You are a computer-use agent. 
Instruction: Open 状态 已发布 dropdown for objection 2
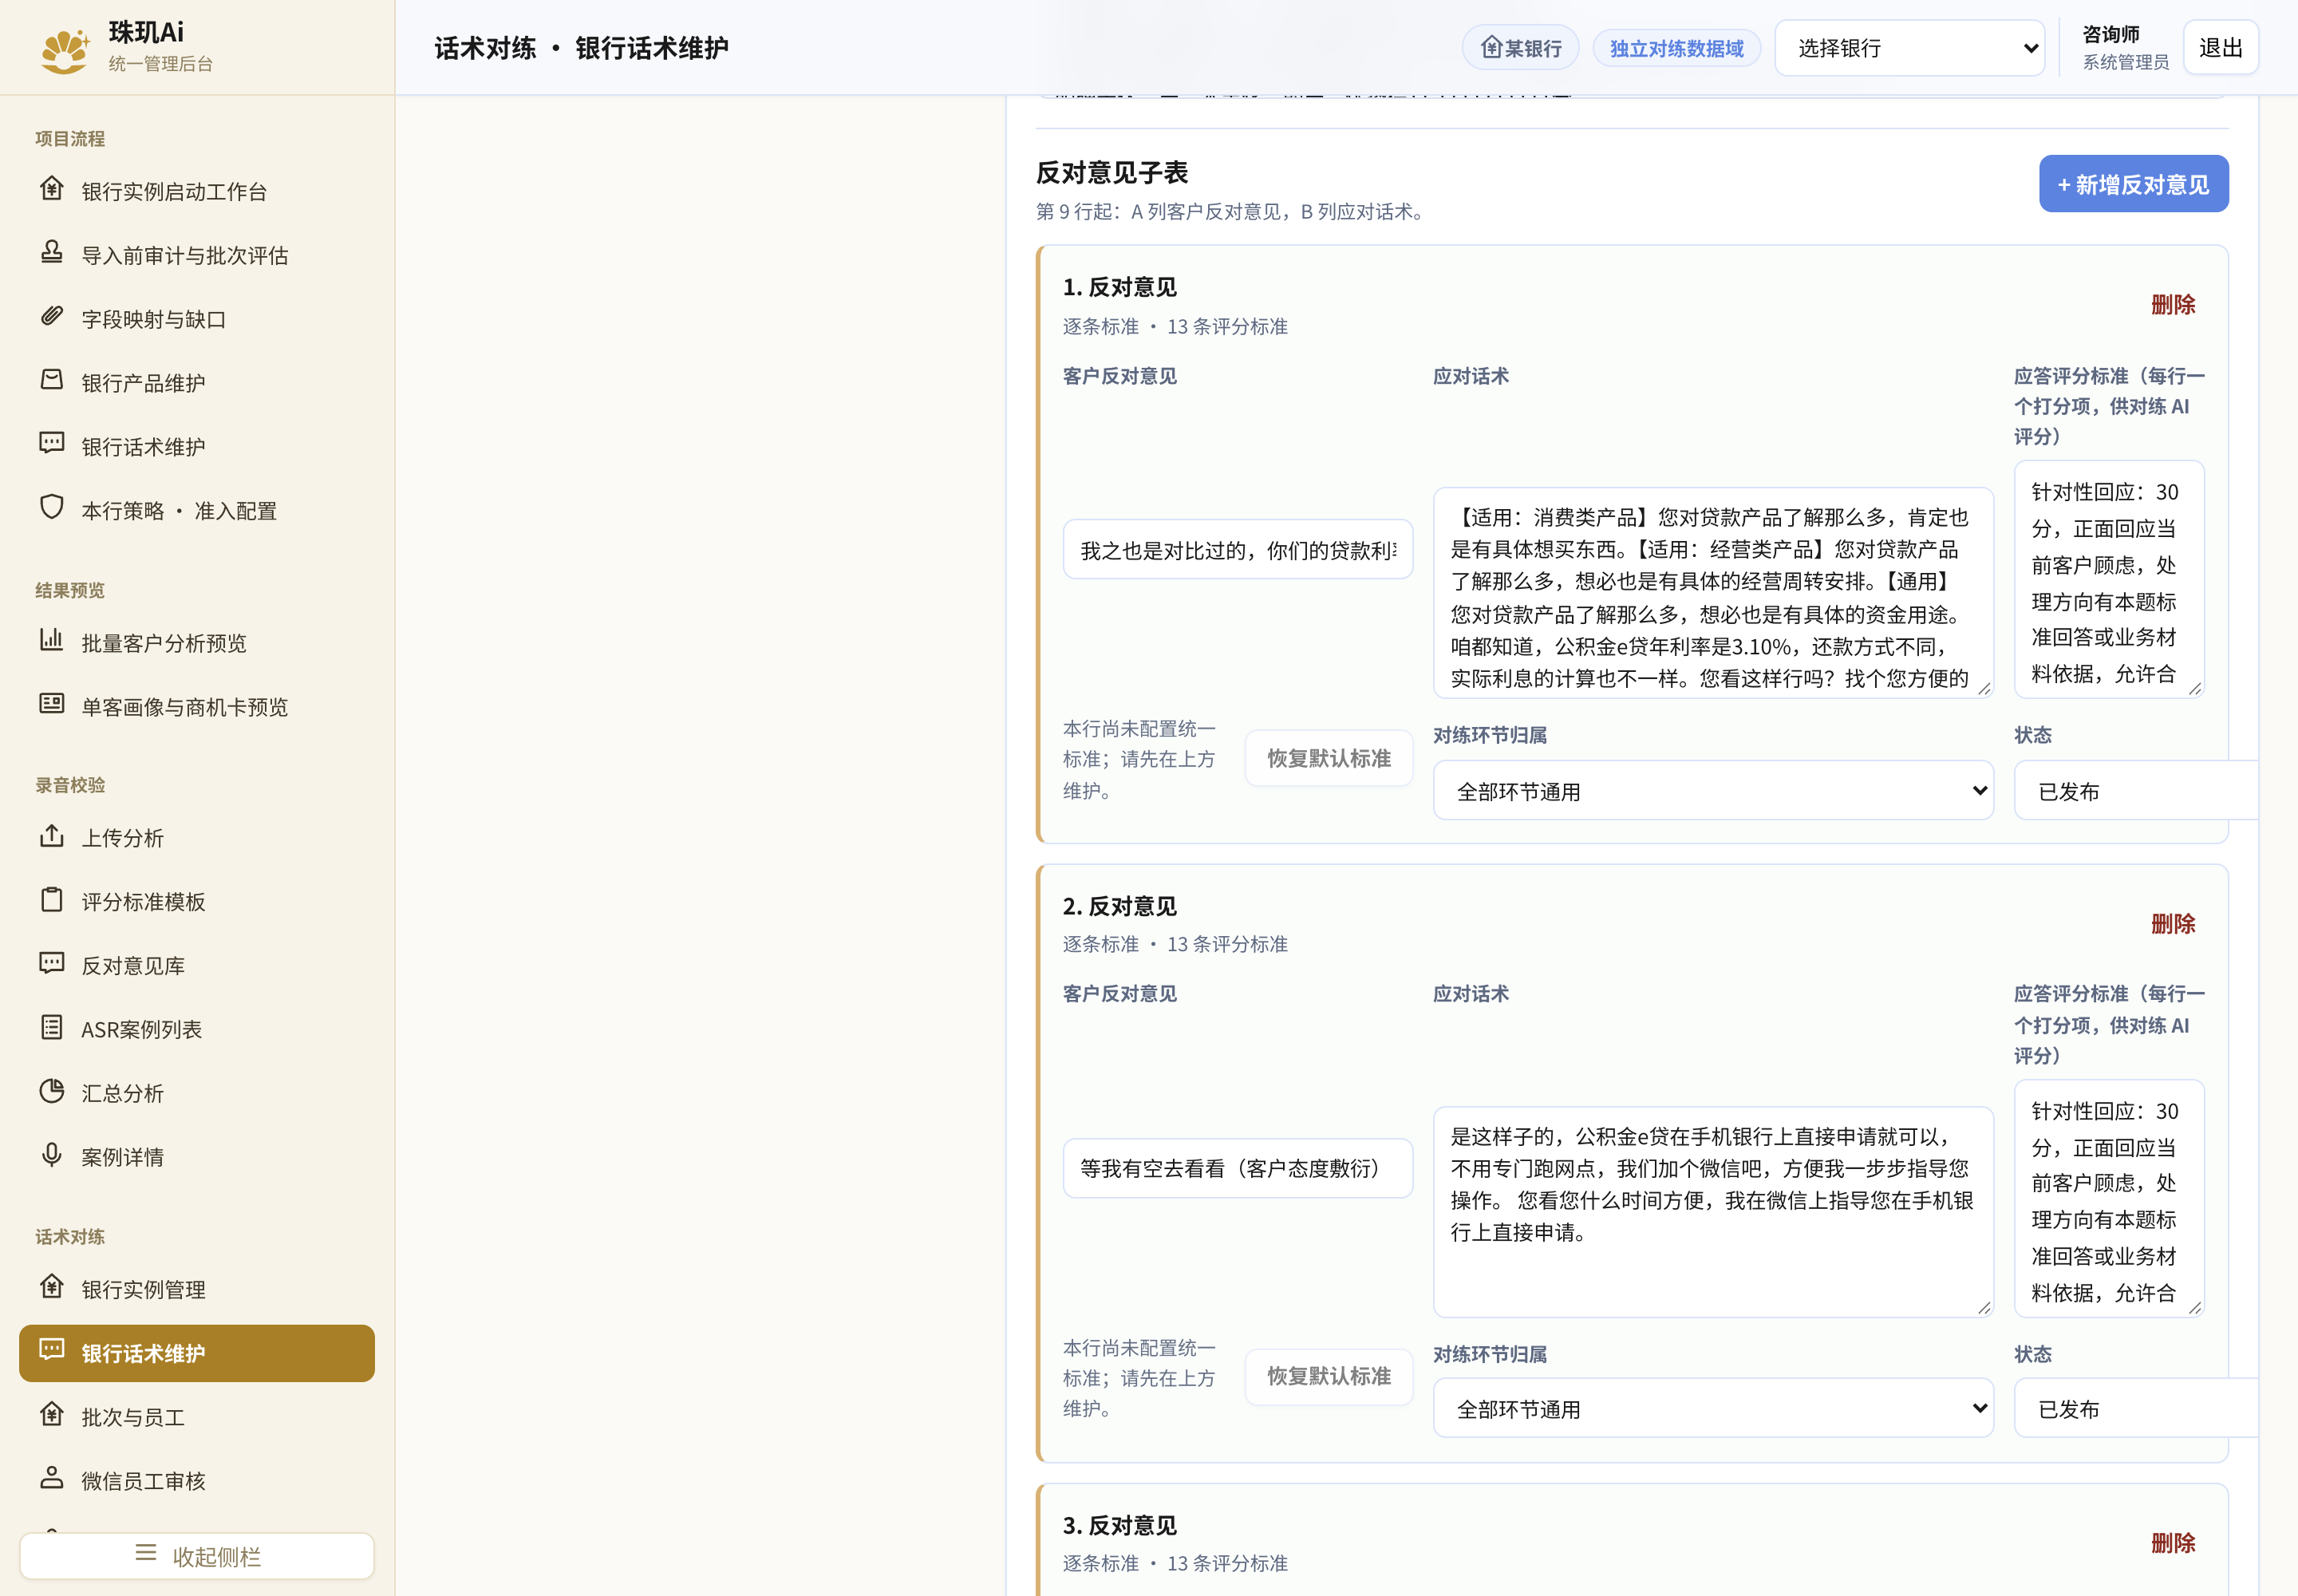2135,1408
